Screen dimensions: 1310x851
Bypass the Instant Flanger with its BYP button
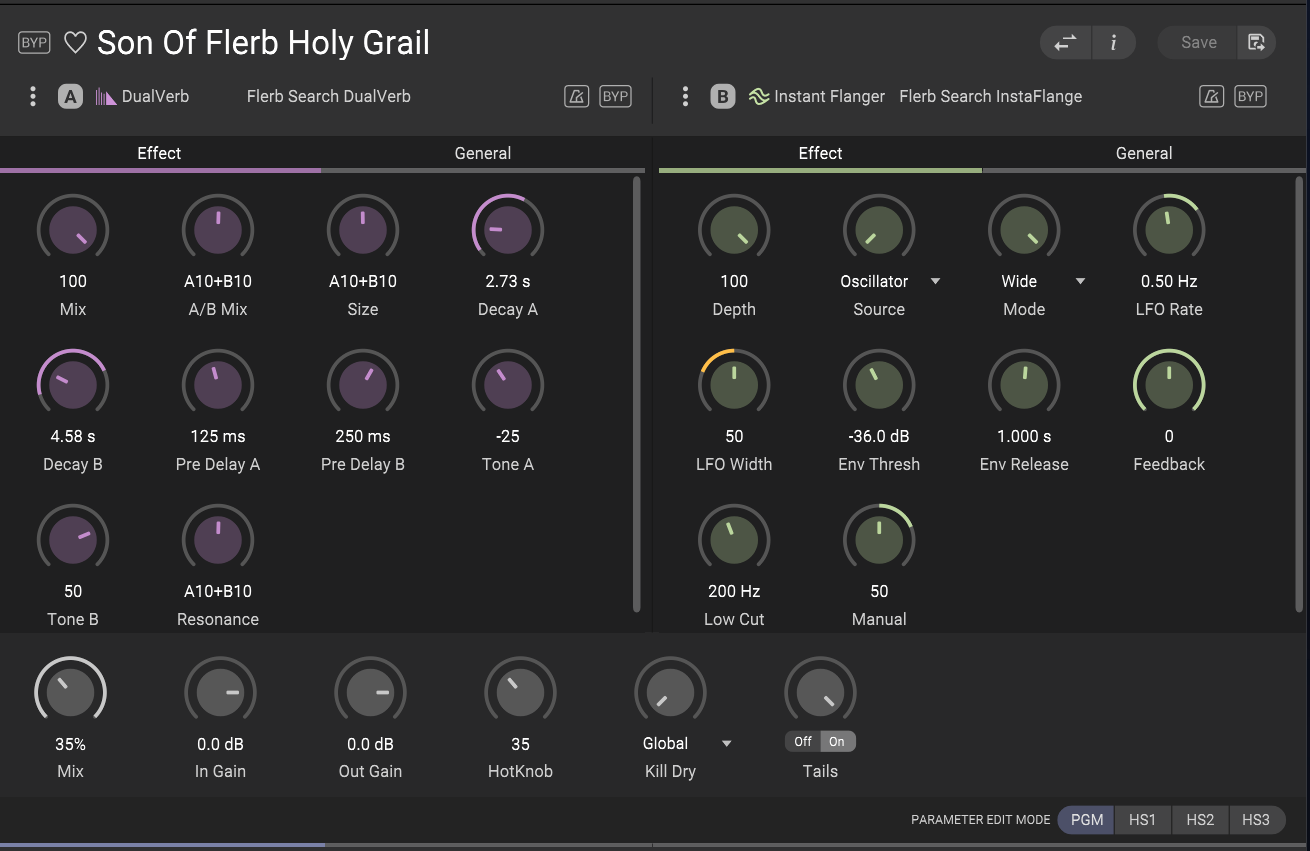pos(1251,97)
